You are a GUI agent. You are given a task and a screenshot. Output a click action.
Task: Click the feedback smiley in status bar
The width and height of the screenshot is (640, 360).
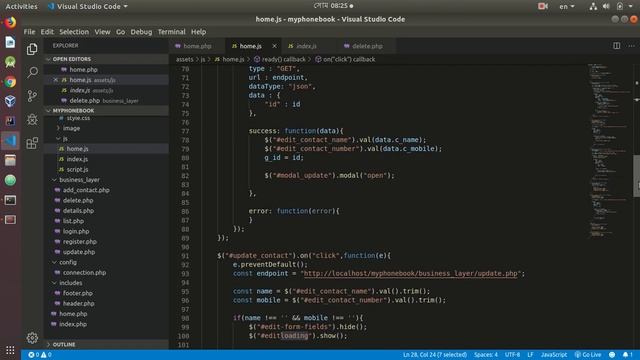click(612, 355)
